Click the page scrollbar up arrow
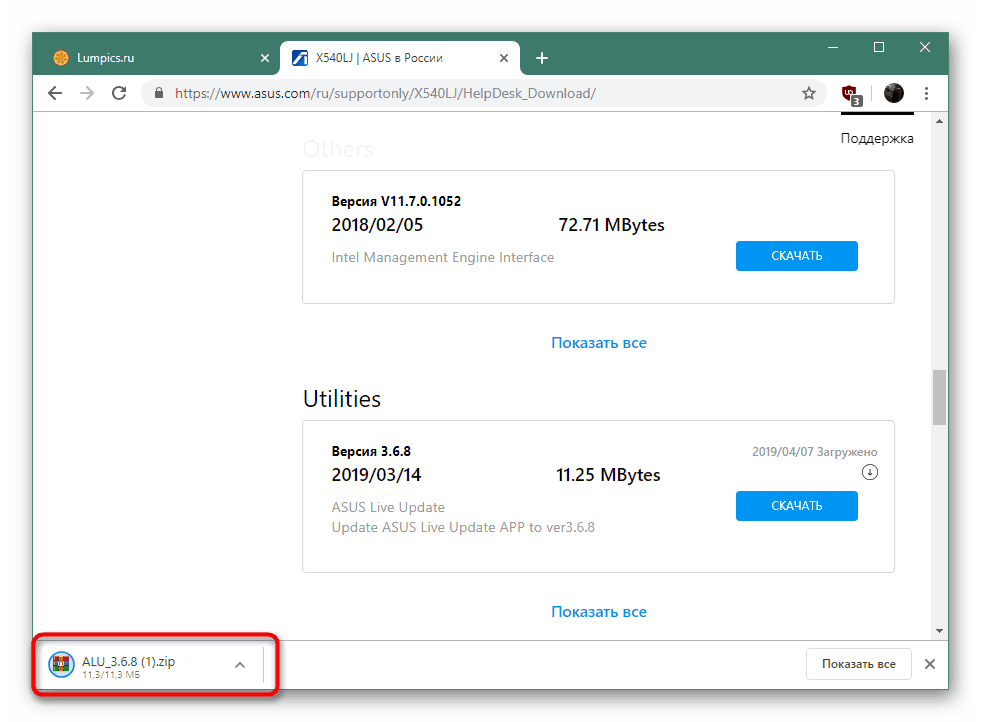The height and width of the screenshot is (722, 981). click(x=939, y=121)
